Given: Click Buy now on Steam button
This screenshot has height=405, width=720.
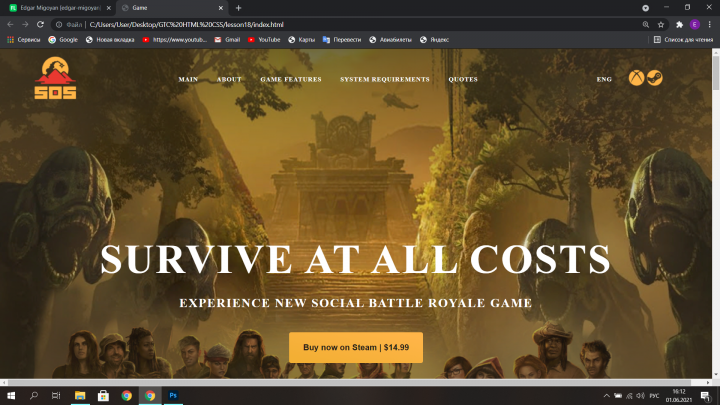Looking at the screenshot, I should (x=356, y=348).
